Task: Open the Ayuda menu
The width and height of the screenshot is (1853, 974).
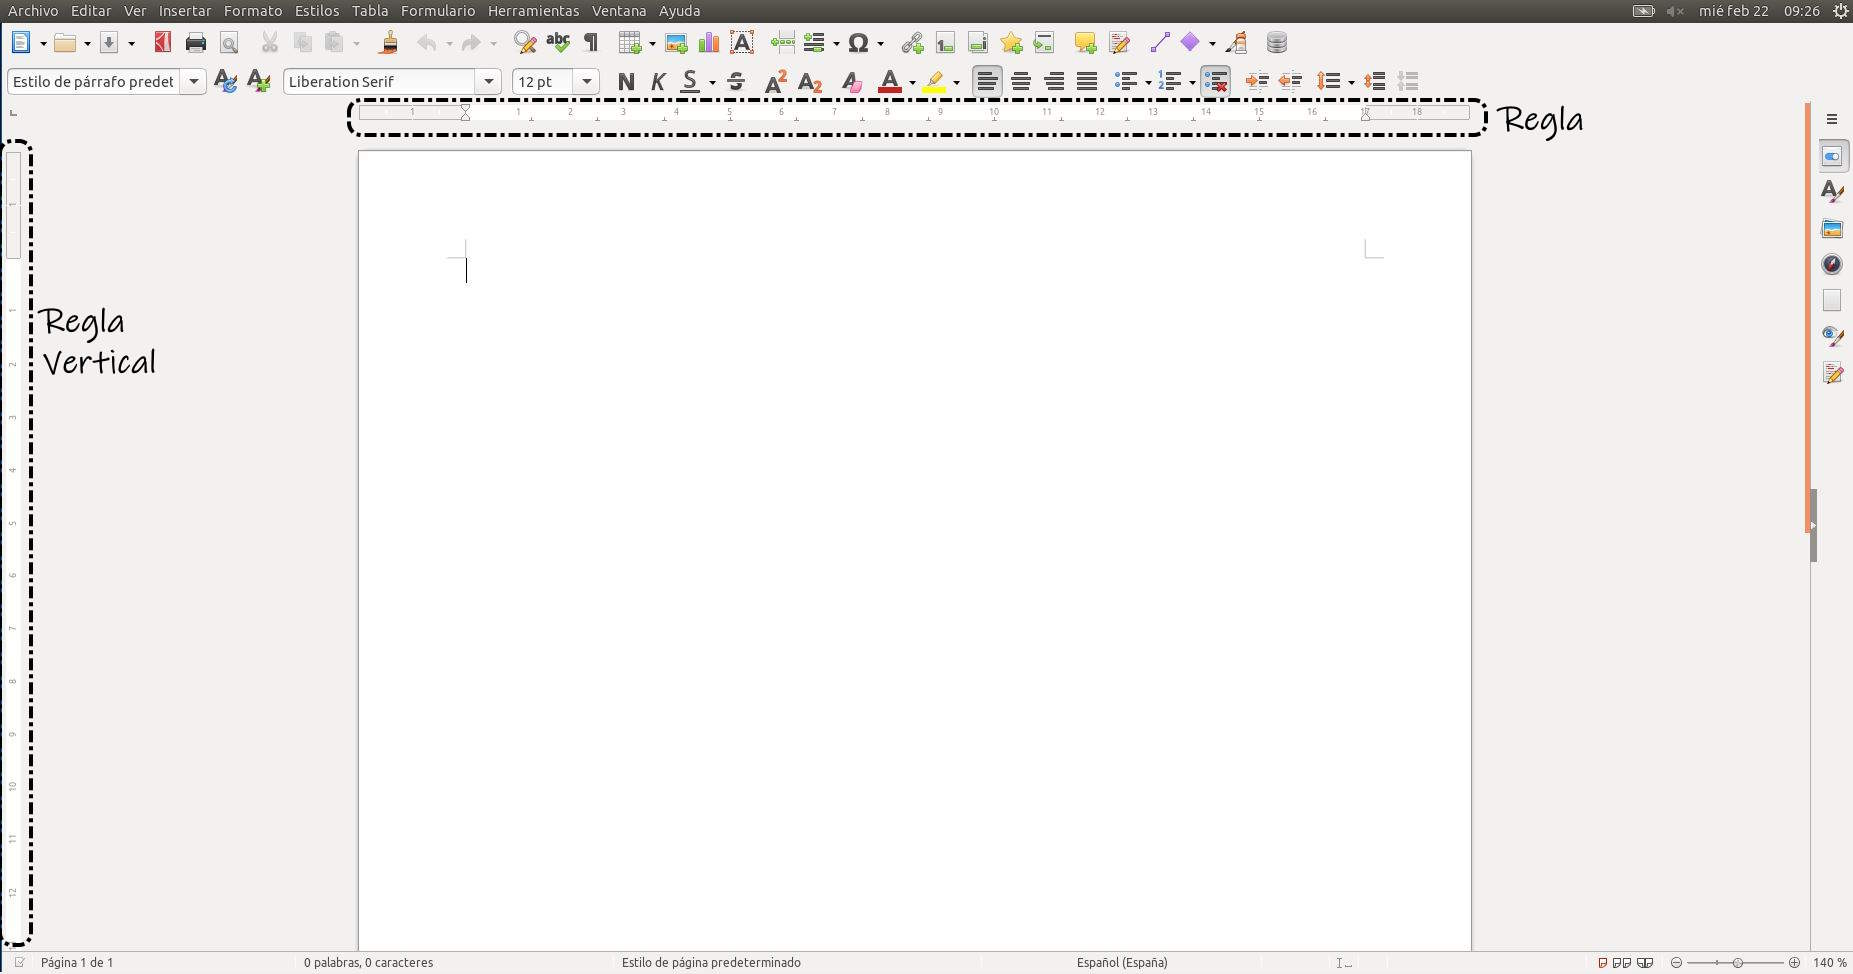Action: tap(679, 11)
